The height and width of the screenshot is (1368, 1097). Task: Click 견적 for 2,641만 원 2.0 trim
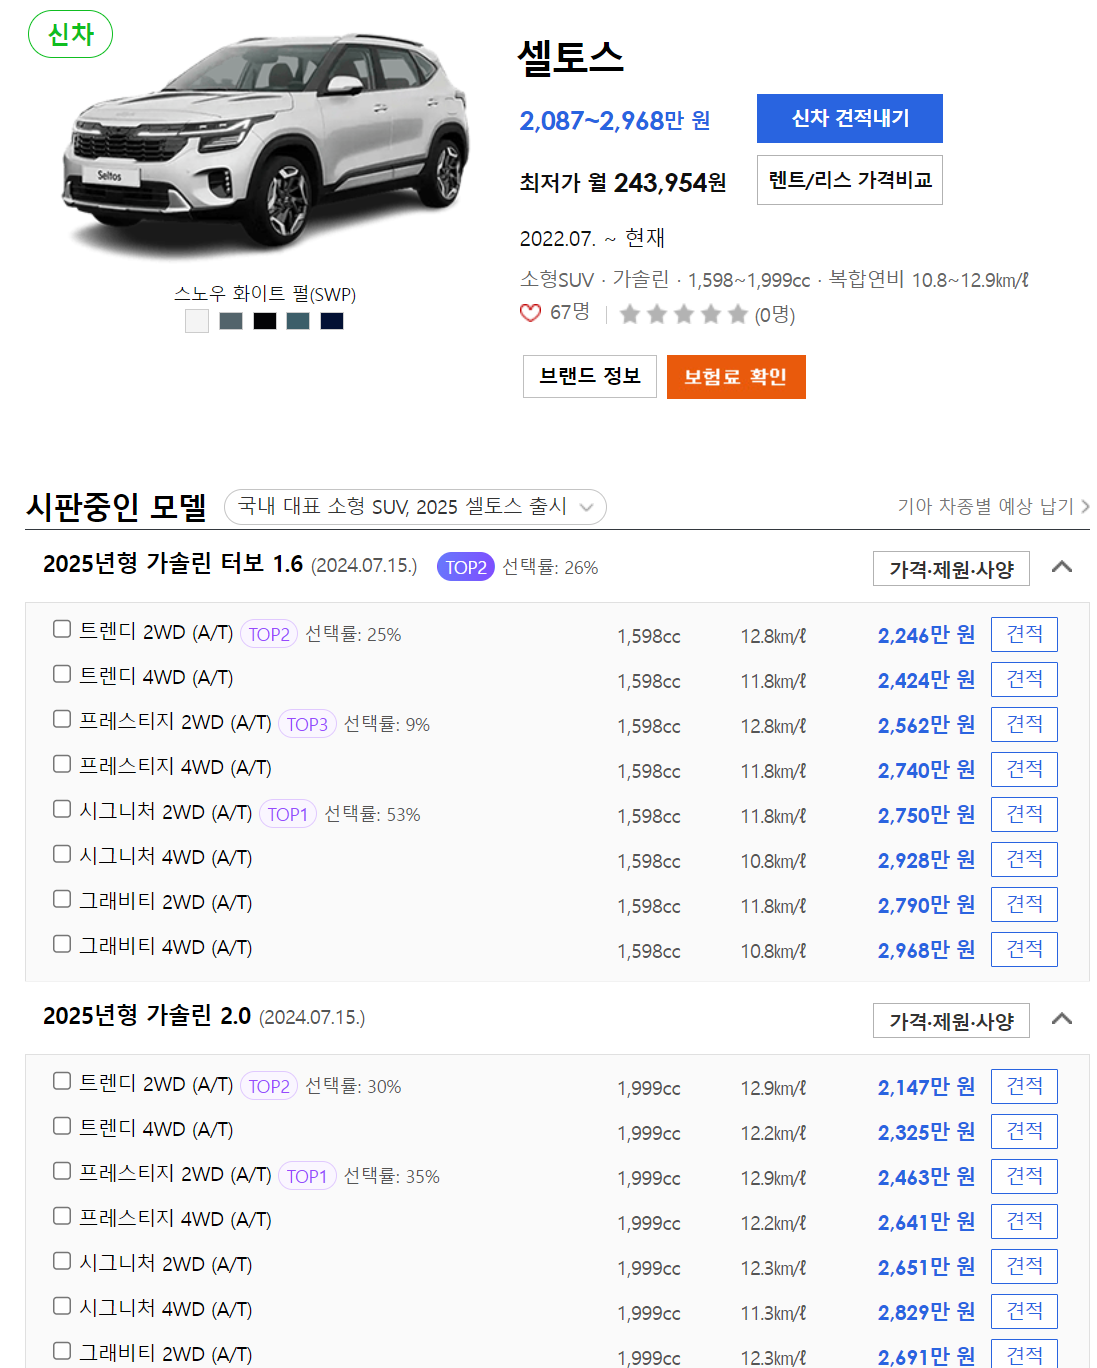(1024, 1222)
